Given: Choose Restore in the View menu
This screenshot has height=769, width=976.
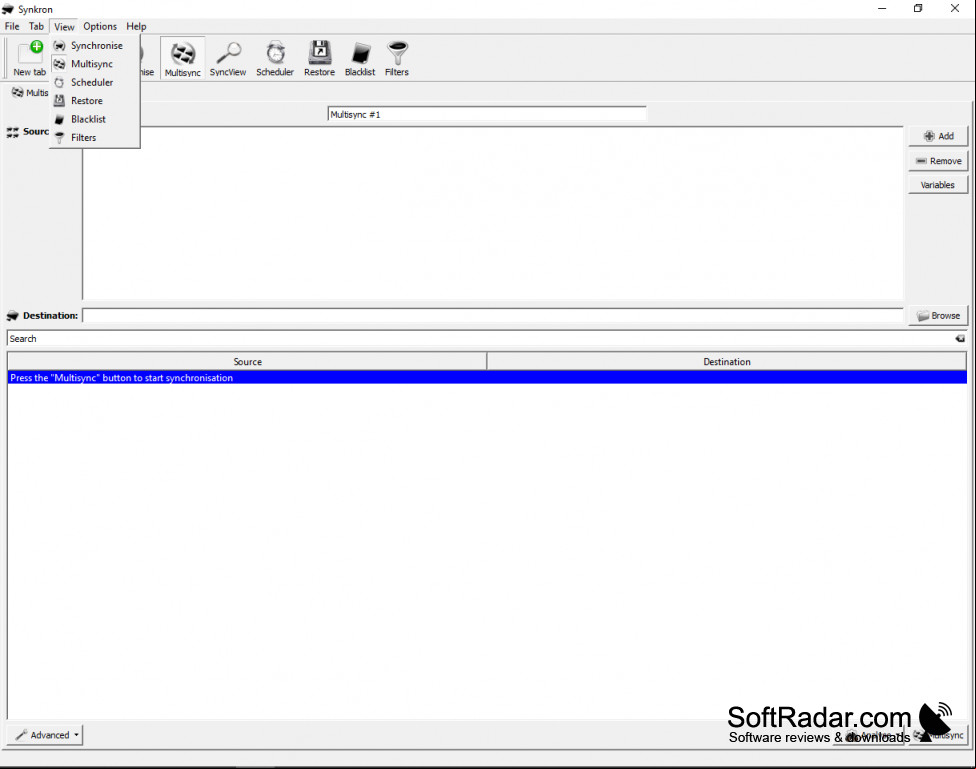Looking at the screenshot, I should point(95,100).
